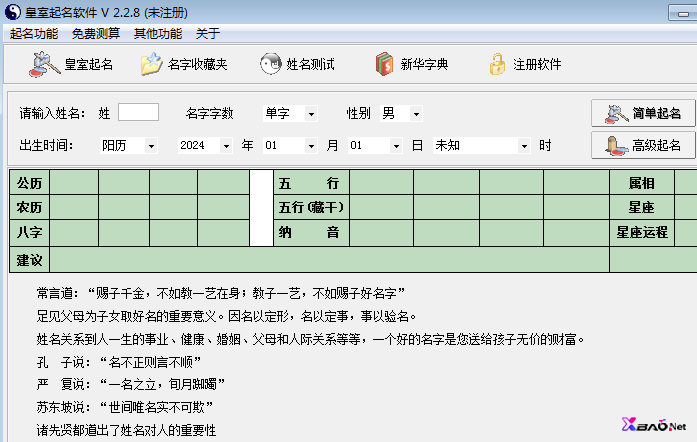Screen dimensions: 697x442
Task: Expand the year 2024 dropdown
Action: tap(226, 146)
